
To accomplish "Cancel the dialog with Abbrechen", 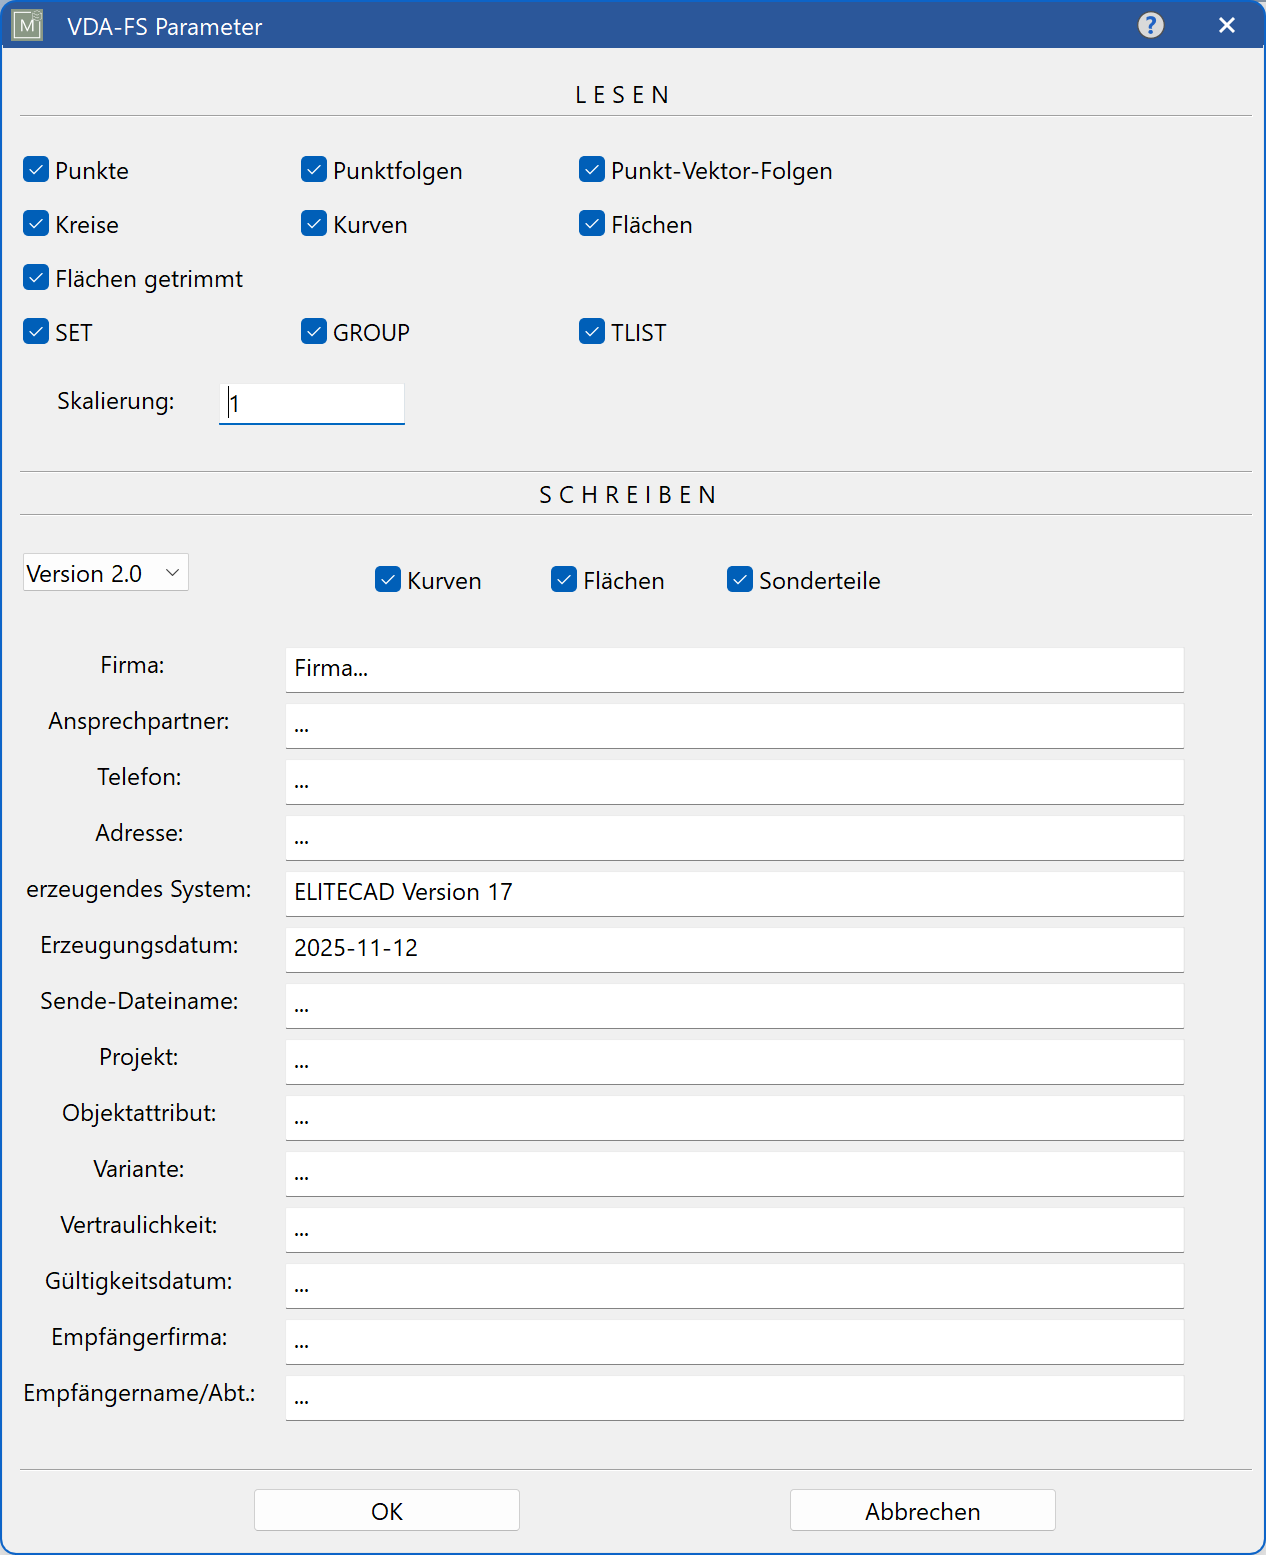I will point(922,1510).
